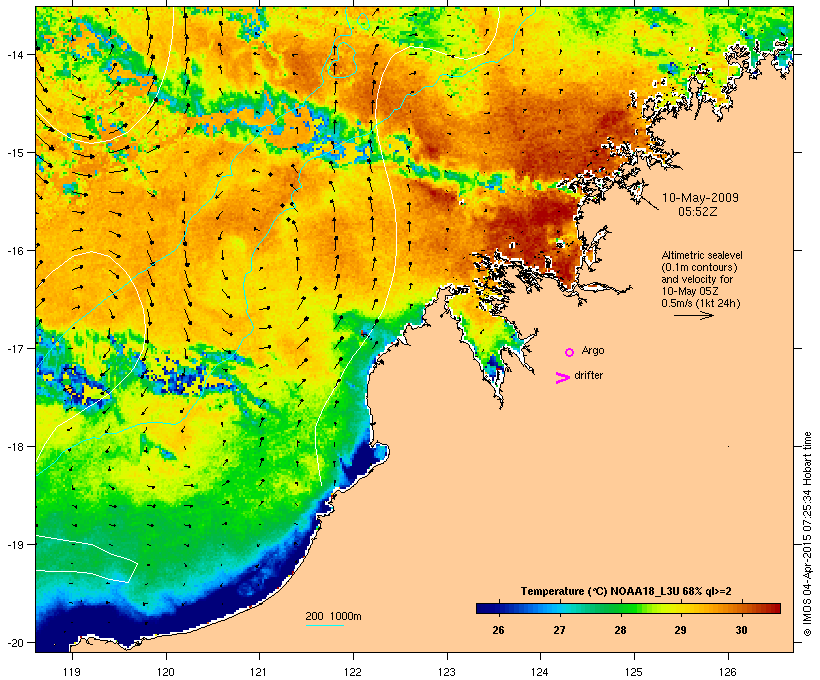This screenshot has width=820, height=680.
Task: Click the '(0.1m contours)' text
Action: coord(699,267)
